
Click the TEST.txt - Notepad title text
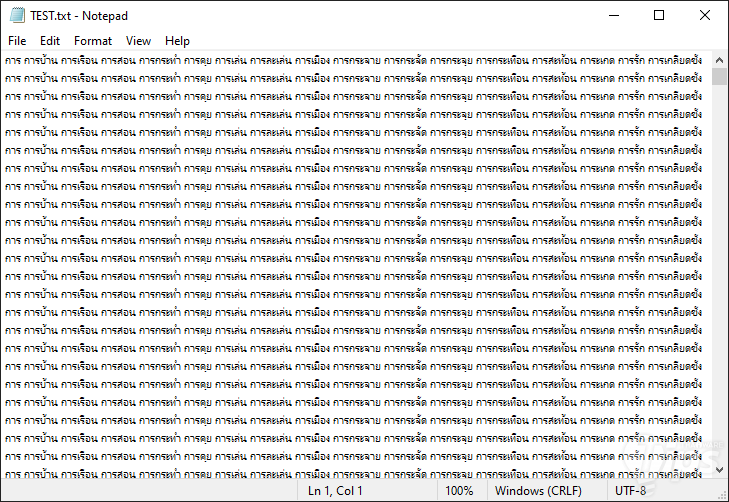(x=79, y=16)
